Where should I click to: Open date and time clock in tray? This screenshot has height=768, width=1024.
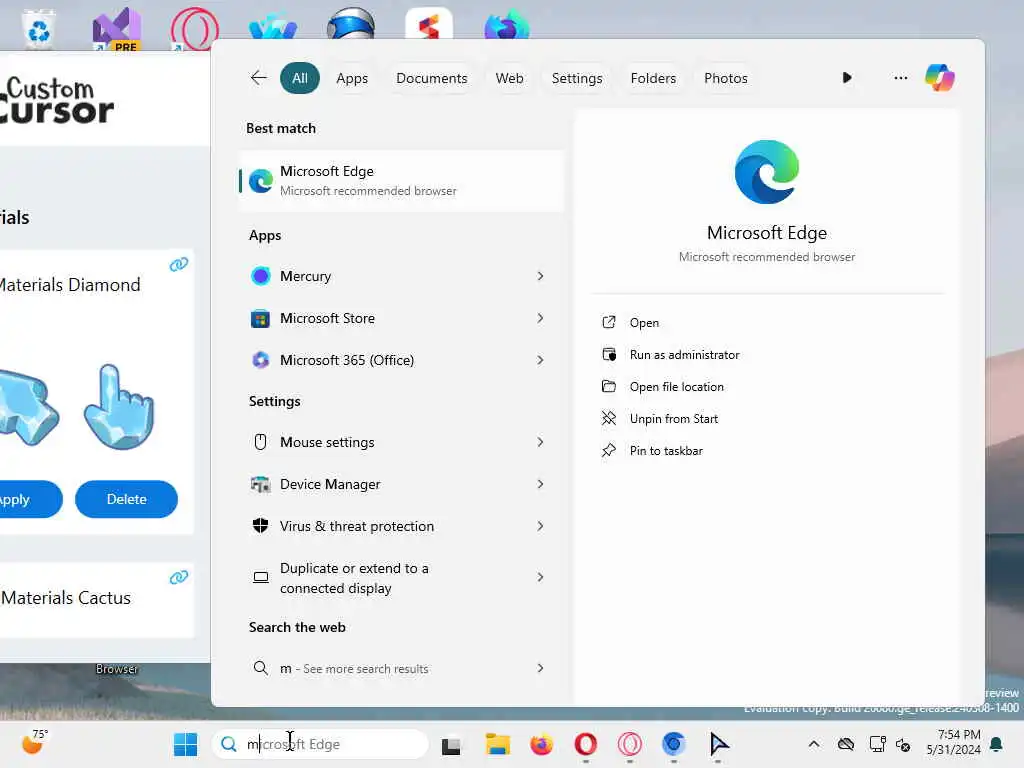[x=953, y=743]
